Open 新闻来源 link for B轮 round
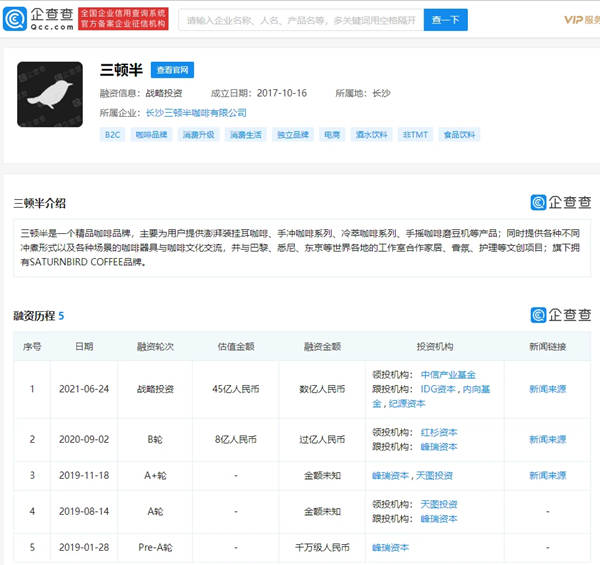The width and height of the screenshot is (600, 565). (x=548, y=439)
